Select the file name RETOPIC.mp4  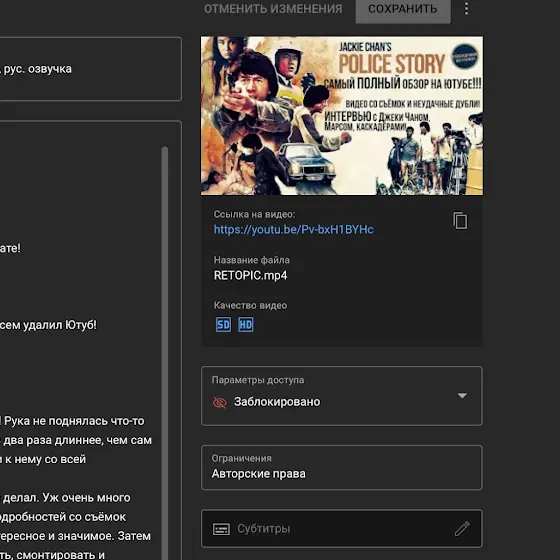pyautogui.click(x=250, y=275)
